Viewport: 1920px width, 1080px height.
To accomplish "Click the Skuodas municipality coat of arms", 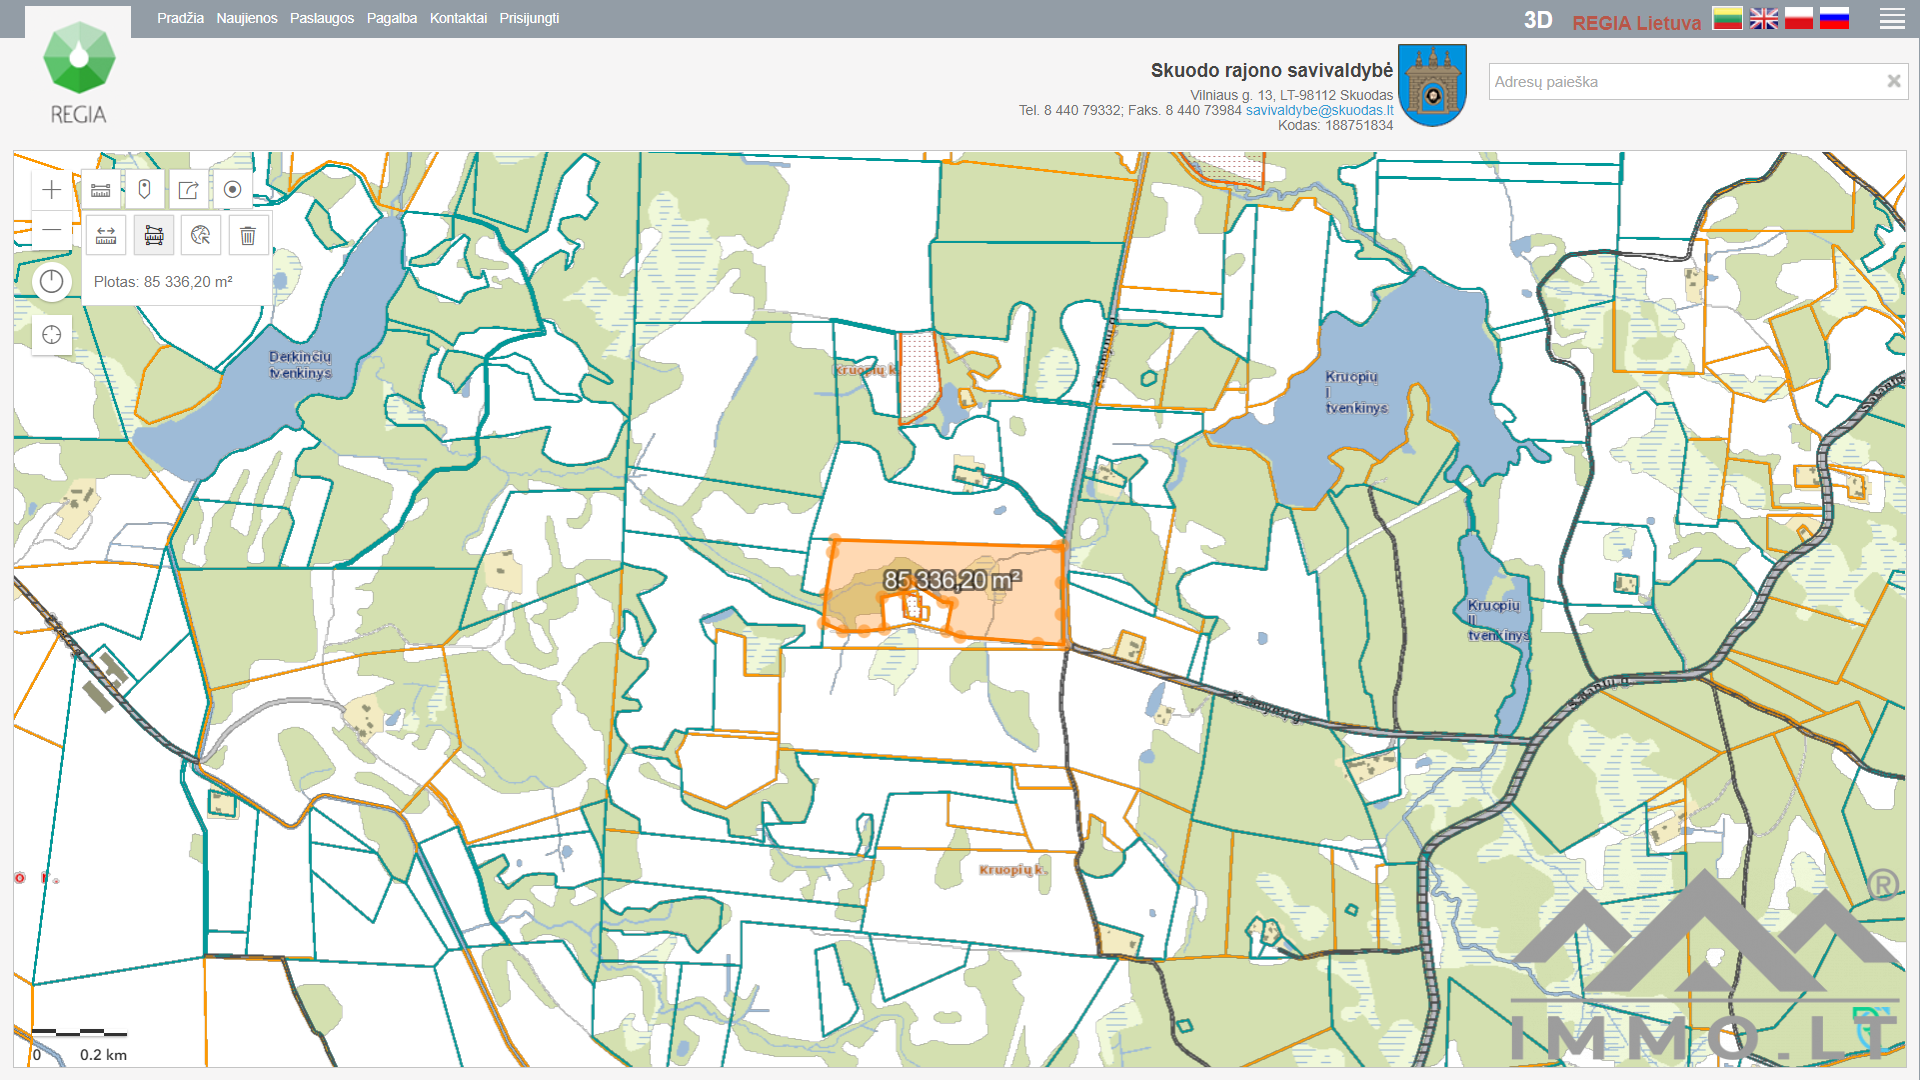I will click(1432, 85).
